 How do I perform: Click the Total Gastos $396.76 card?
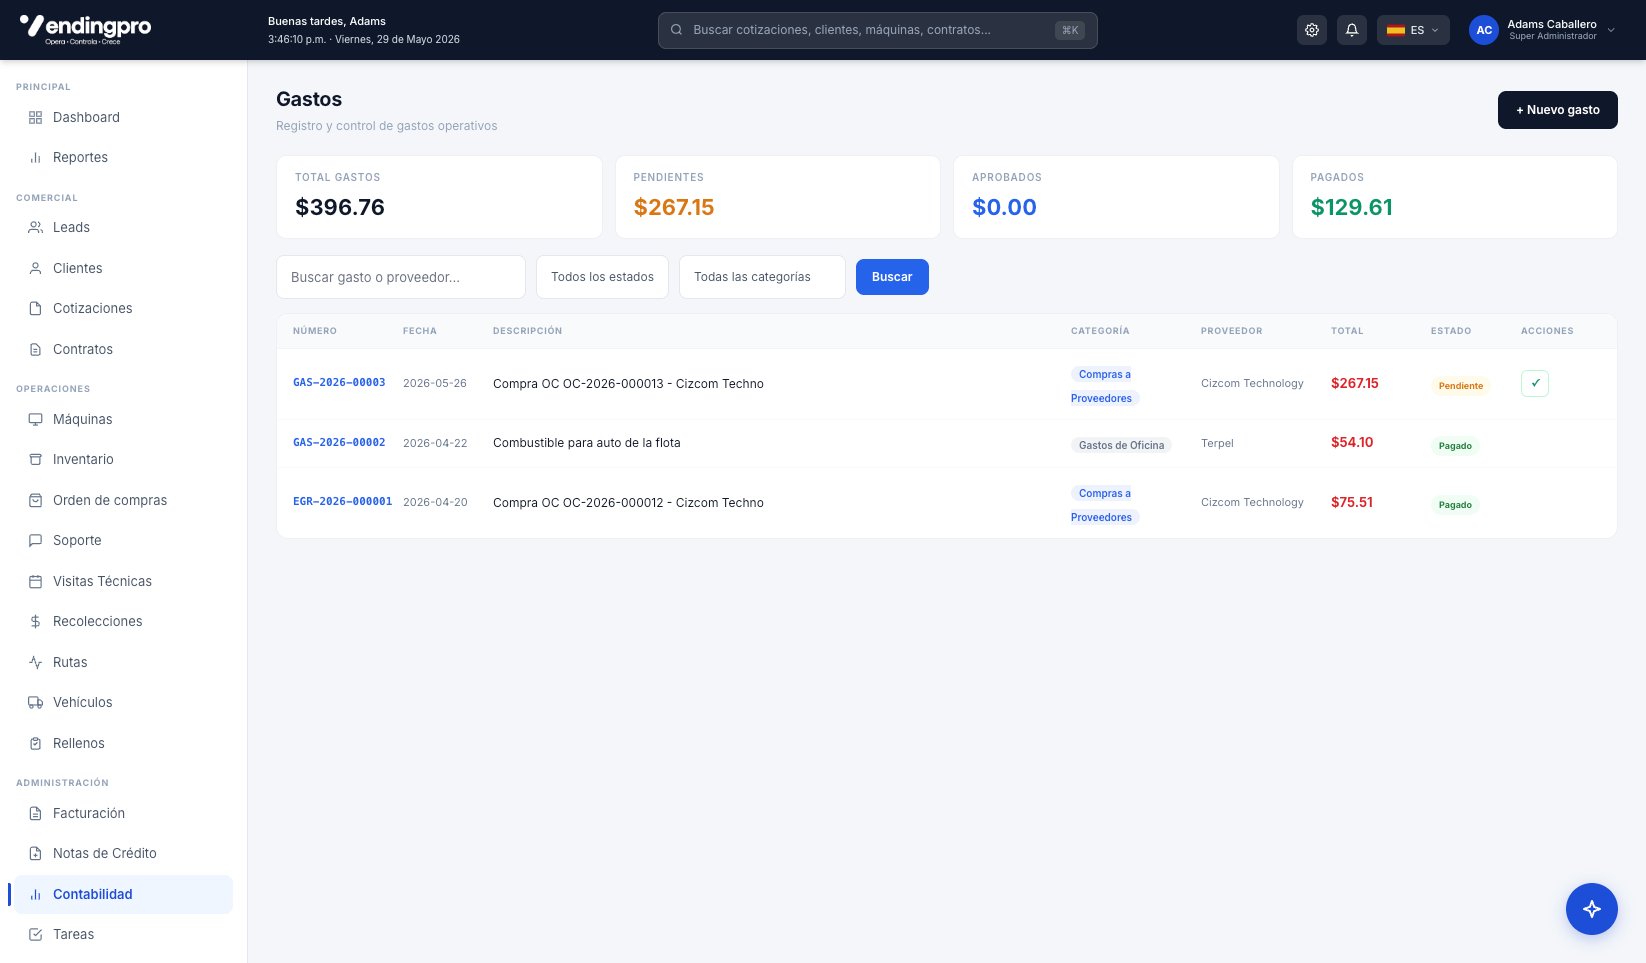pos(439,197)
